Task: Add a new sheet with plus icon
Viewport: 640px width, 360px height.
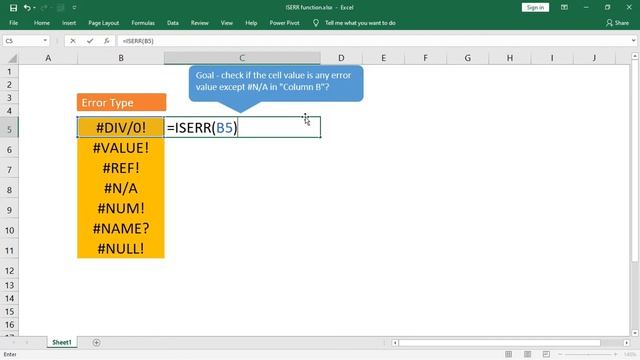Action: (96, 342)
